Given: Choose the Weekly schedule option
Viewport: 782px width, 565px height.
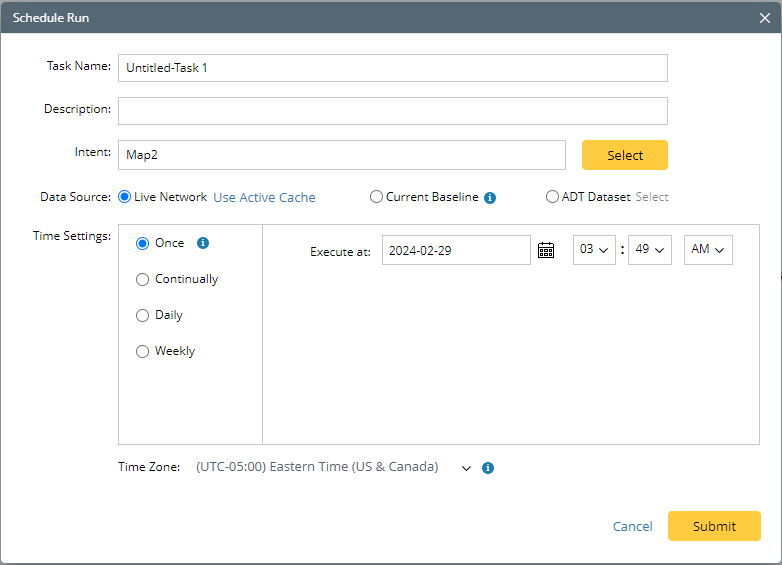Looking at the screenshot, I should click(143, 351).
